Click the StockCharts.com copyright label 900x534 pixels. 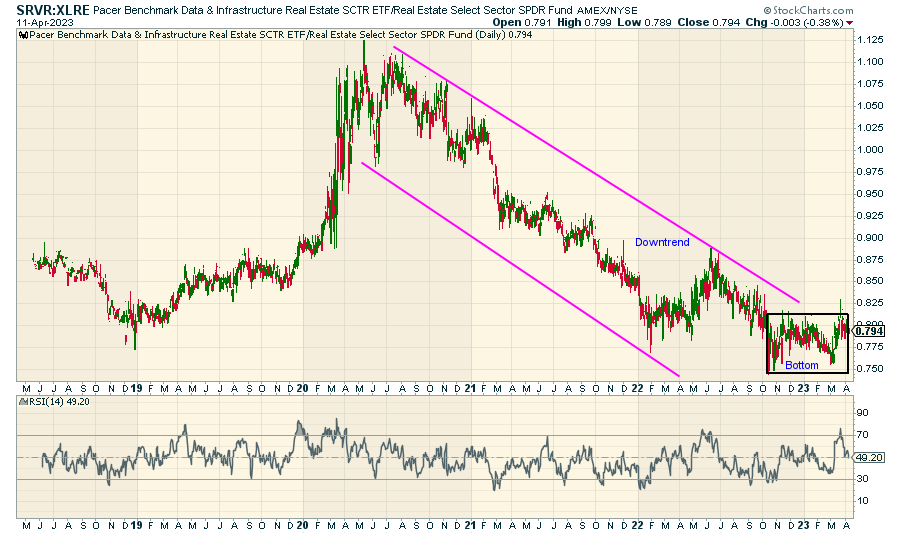(x=808, y=10)
